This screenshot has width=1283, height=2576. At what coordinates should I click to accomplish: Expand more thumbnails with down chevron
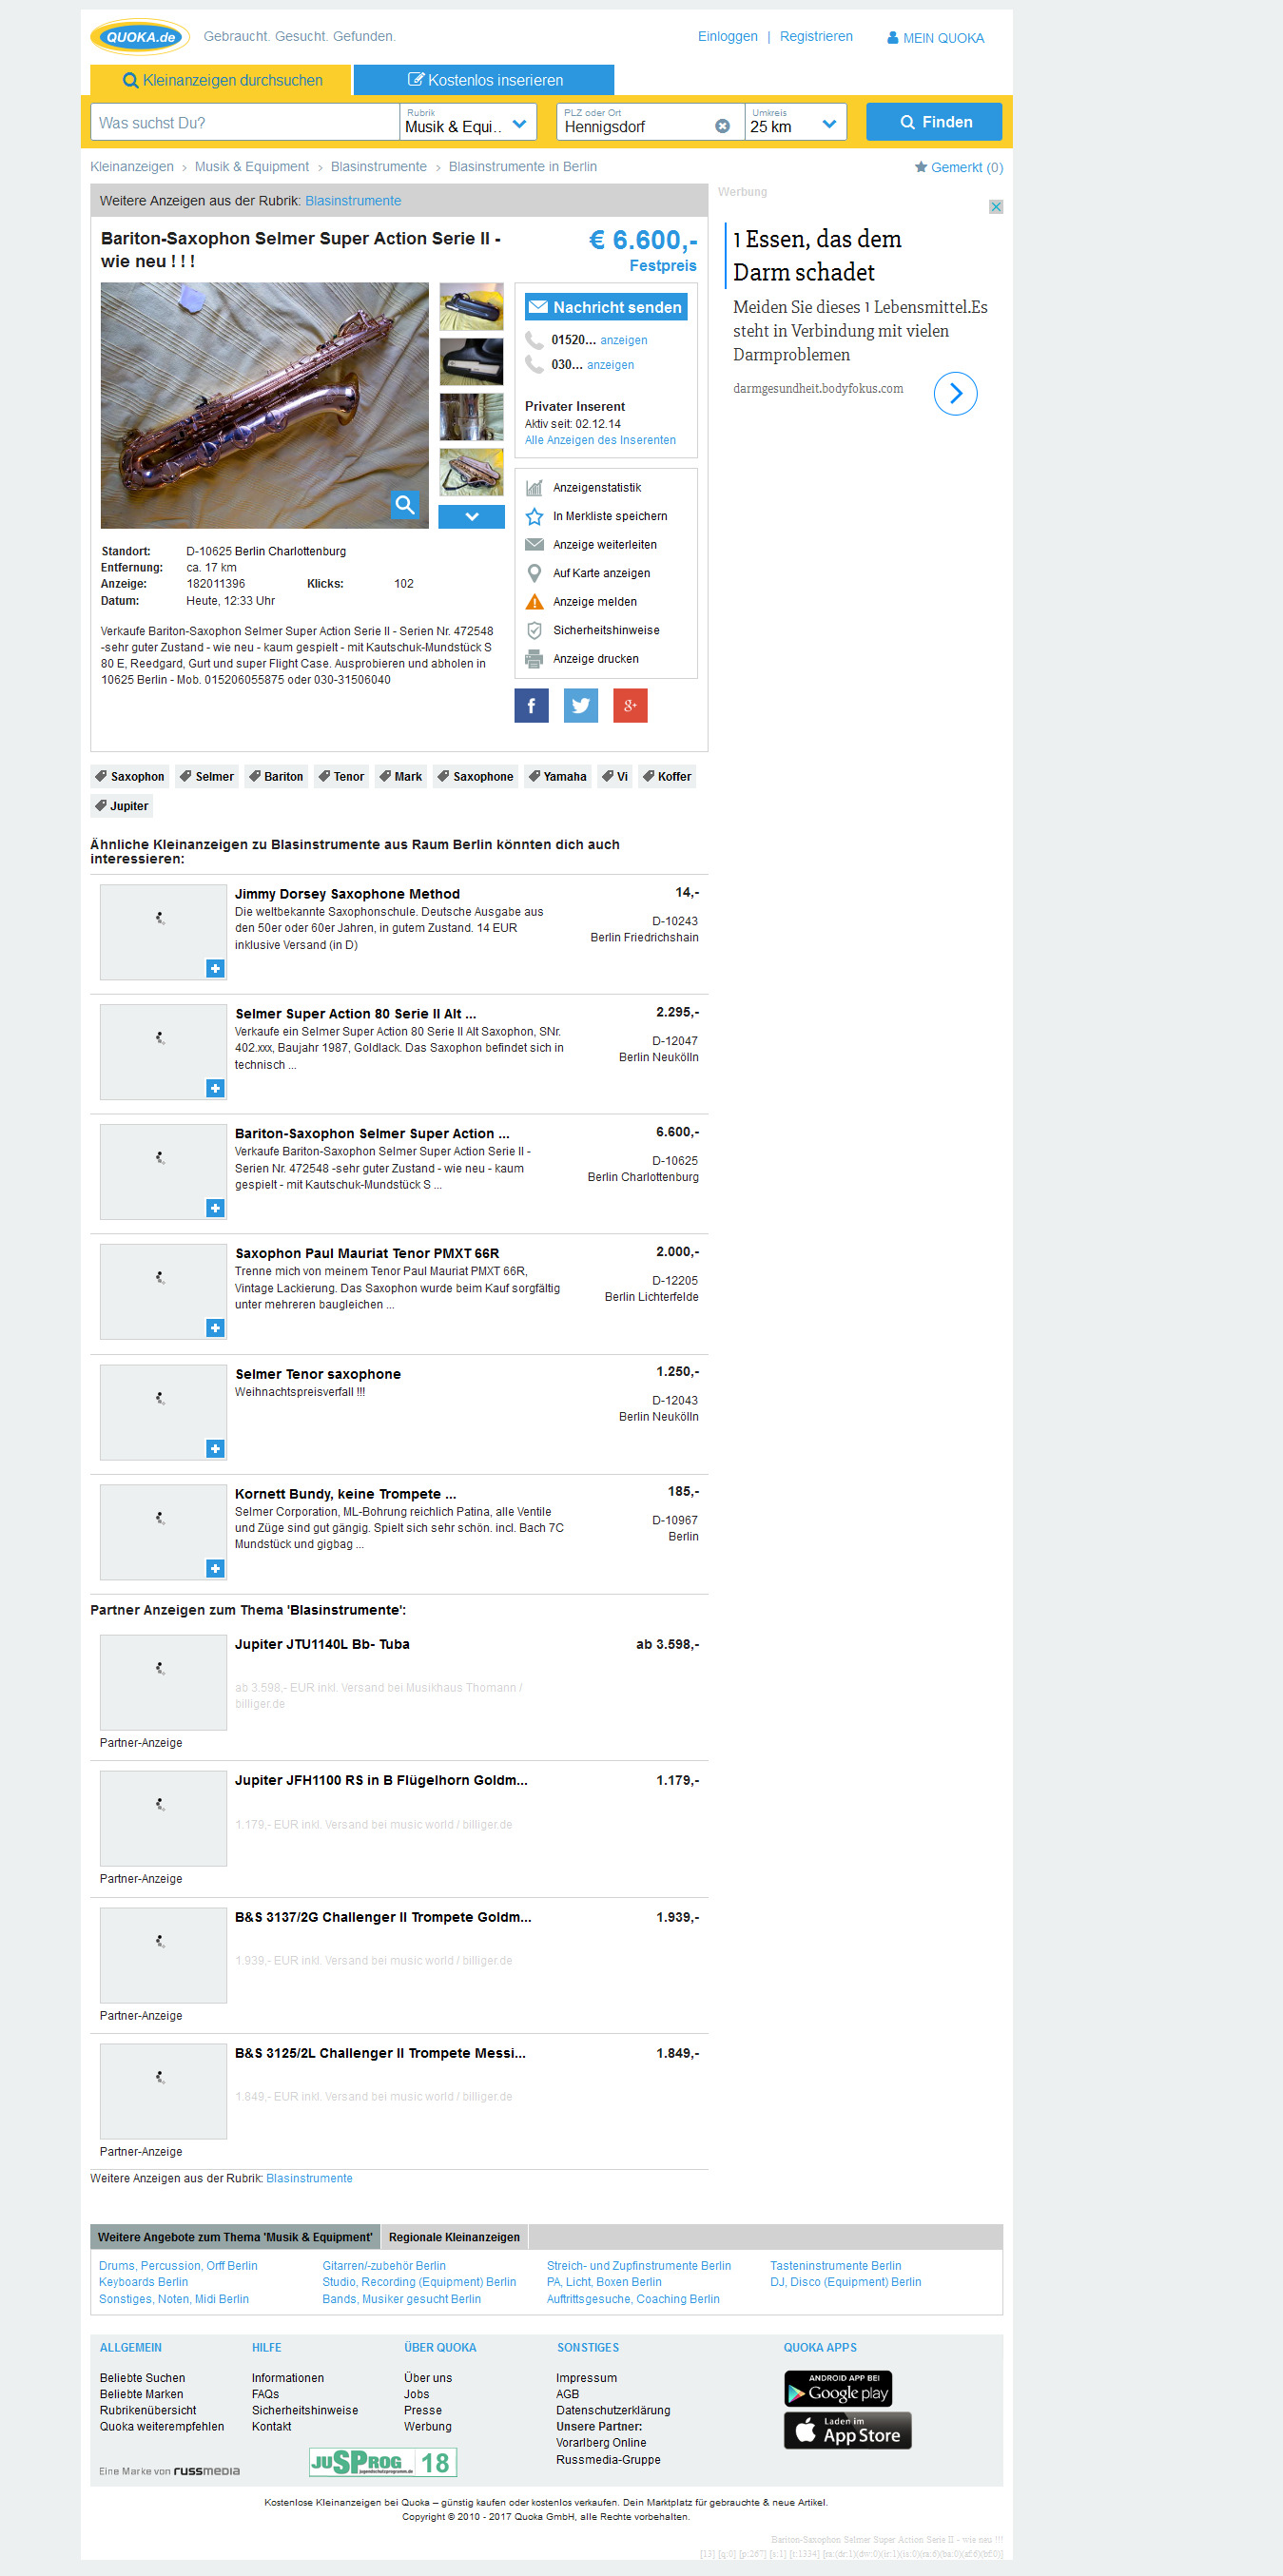(471, 517)
